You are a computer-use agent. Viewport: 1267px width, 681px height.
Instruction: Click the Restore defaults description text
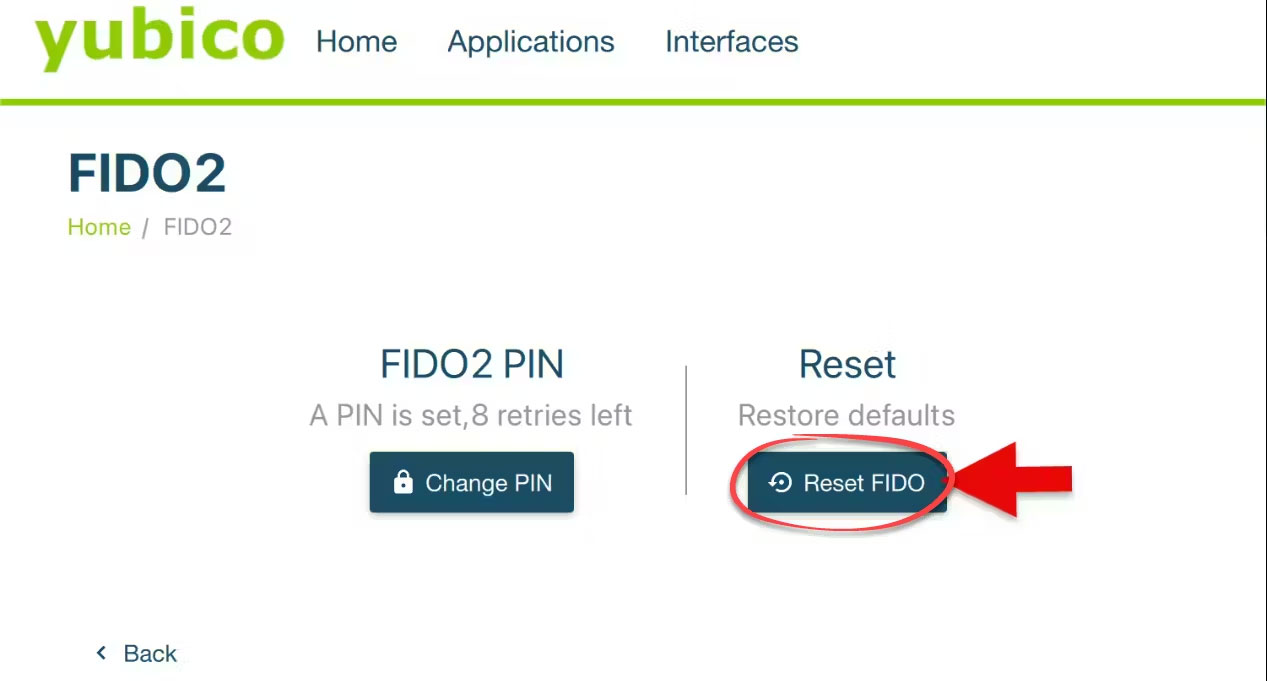pyautogui.click(x=846, y=415)
